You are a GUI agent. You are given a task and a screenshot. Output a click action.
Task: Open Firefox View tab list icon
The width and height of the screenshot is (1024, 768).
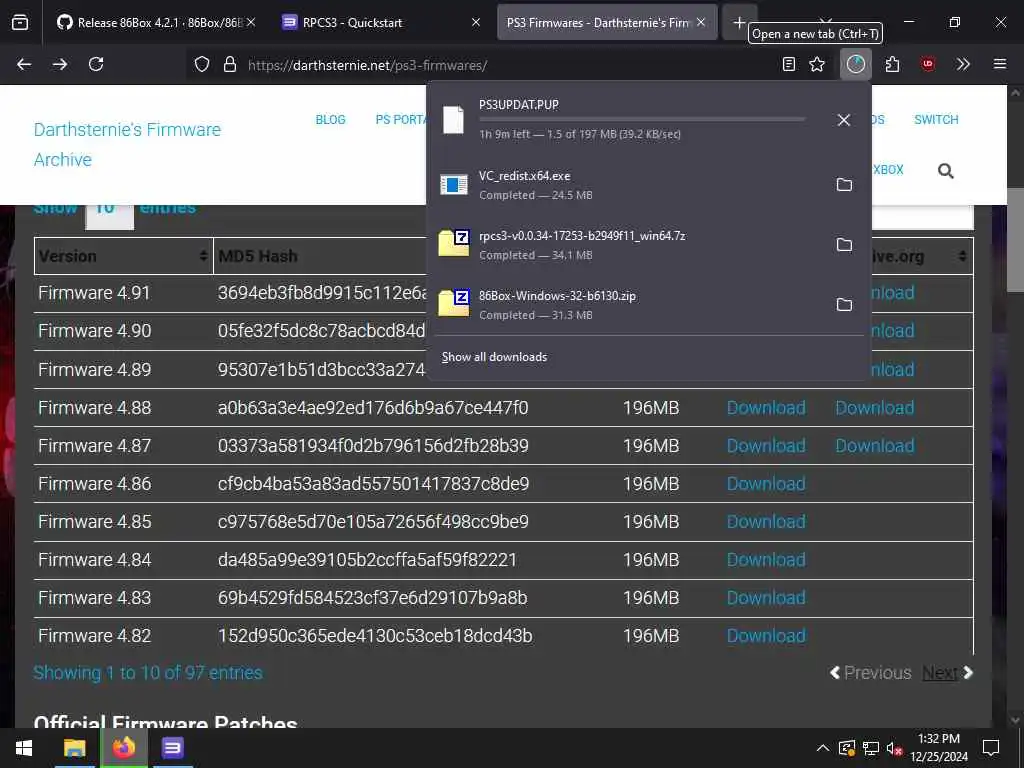20,22
